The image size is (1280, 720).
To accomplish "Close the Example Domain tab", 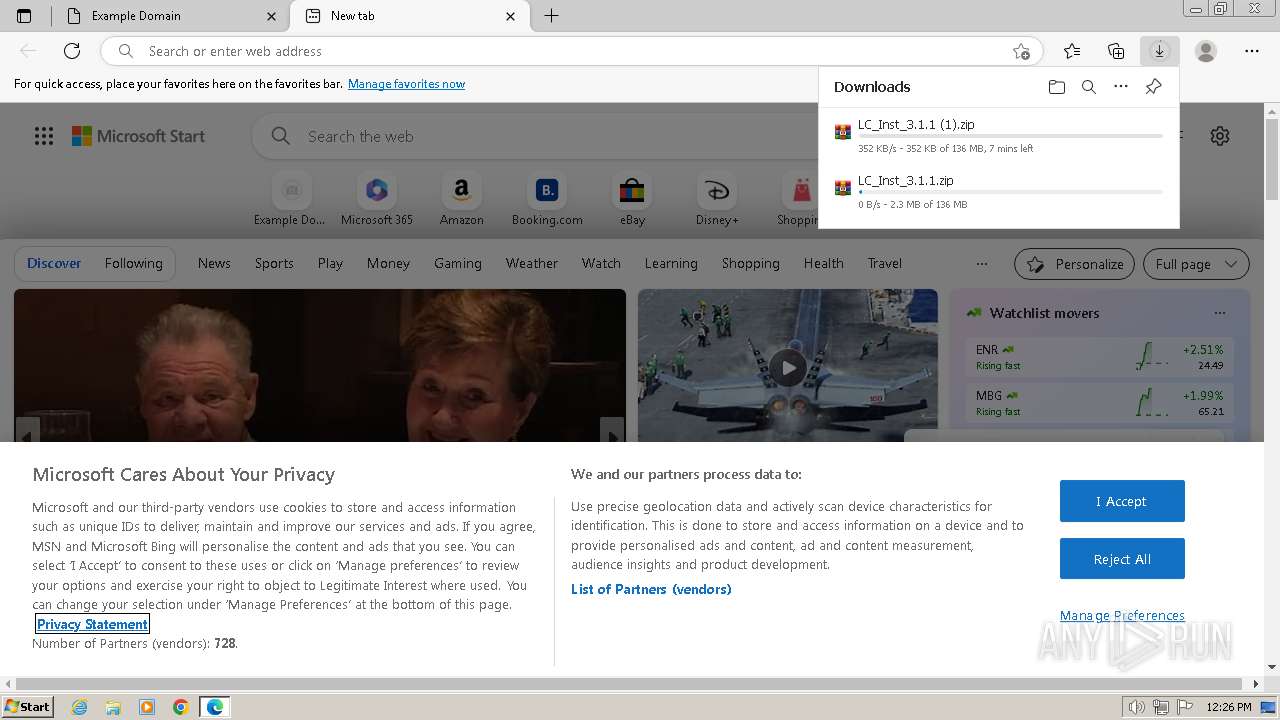I will pyautogui.click(x=272, y=16).
